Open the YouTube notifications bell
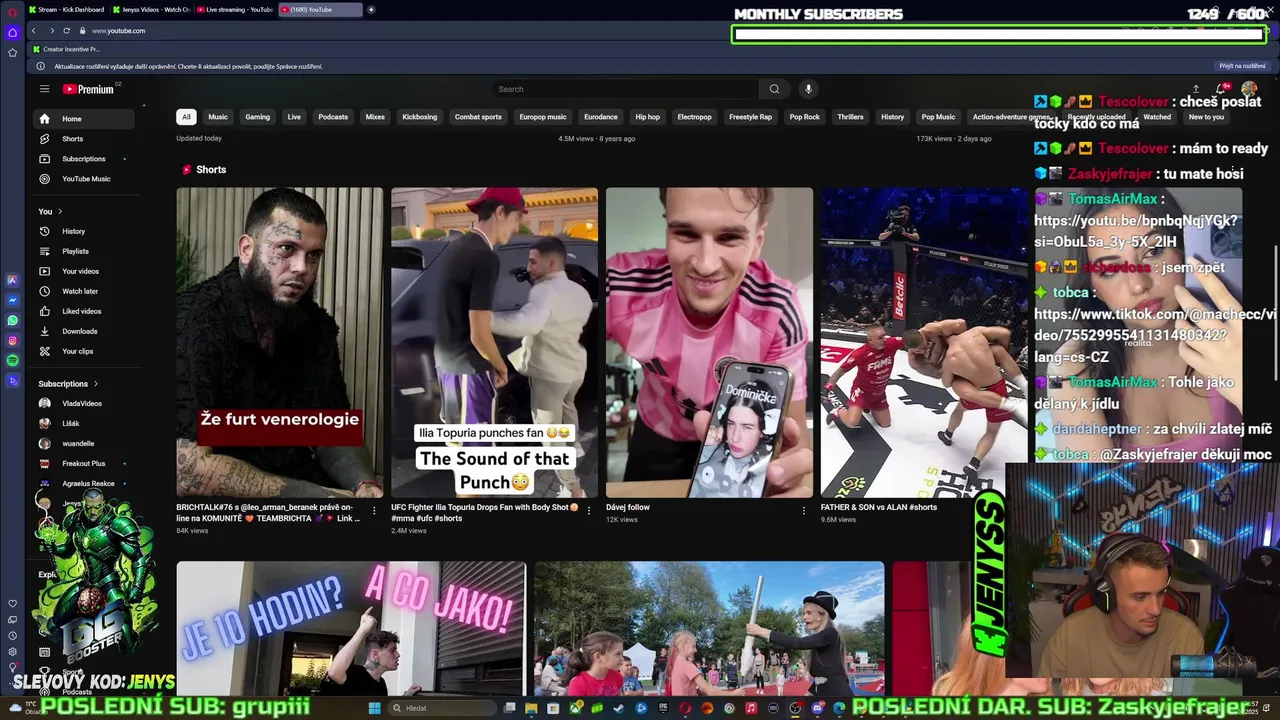 [1222, 89]
